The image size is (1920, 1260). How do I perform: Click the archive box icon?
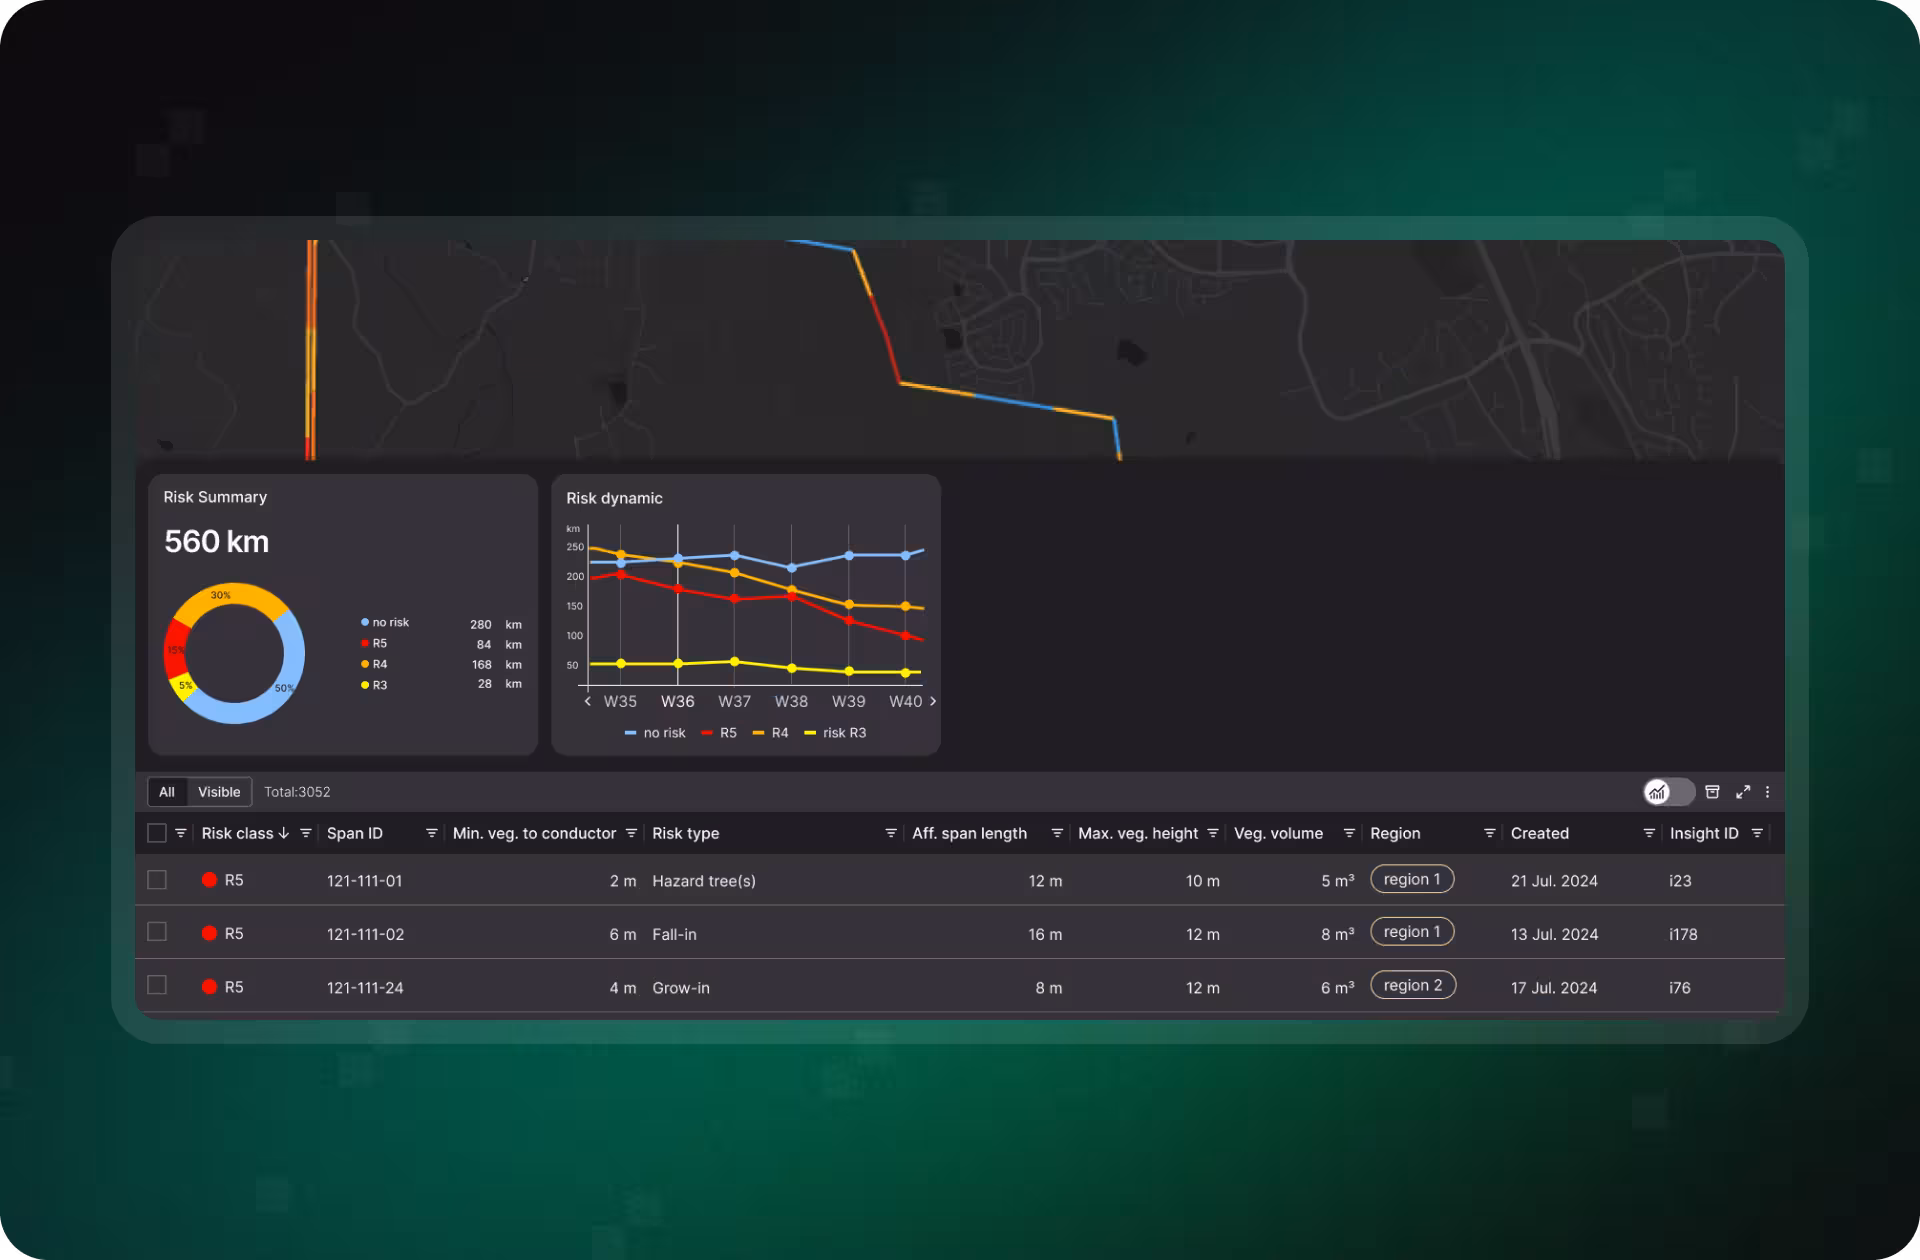coord(1712,792)
